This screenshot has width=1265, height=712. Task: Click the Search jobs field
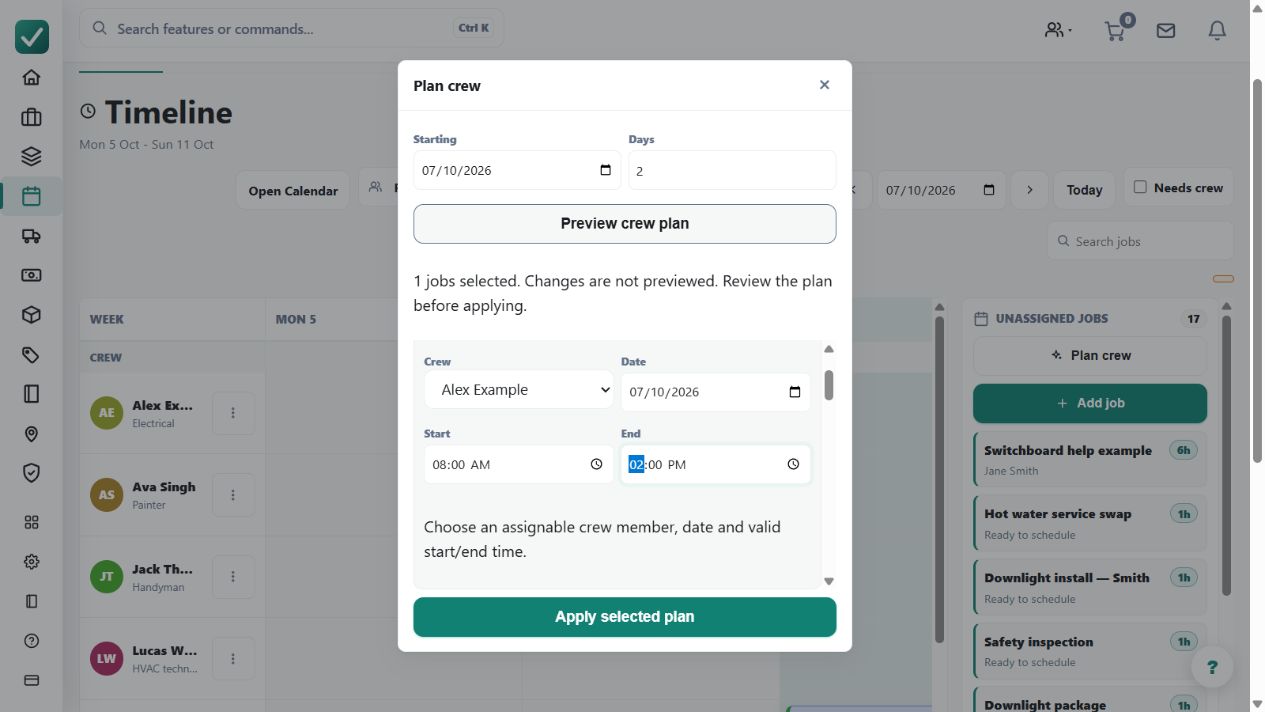point(1140,241)
